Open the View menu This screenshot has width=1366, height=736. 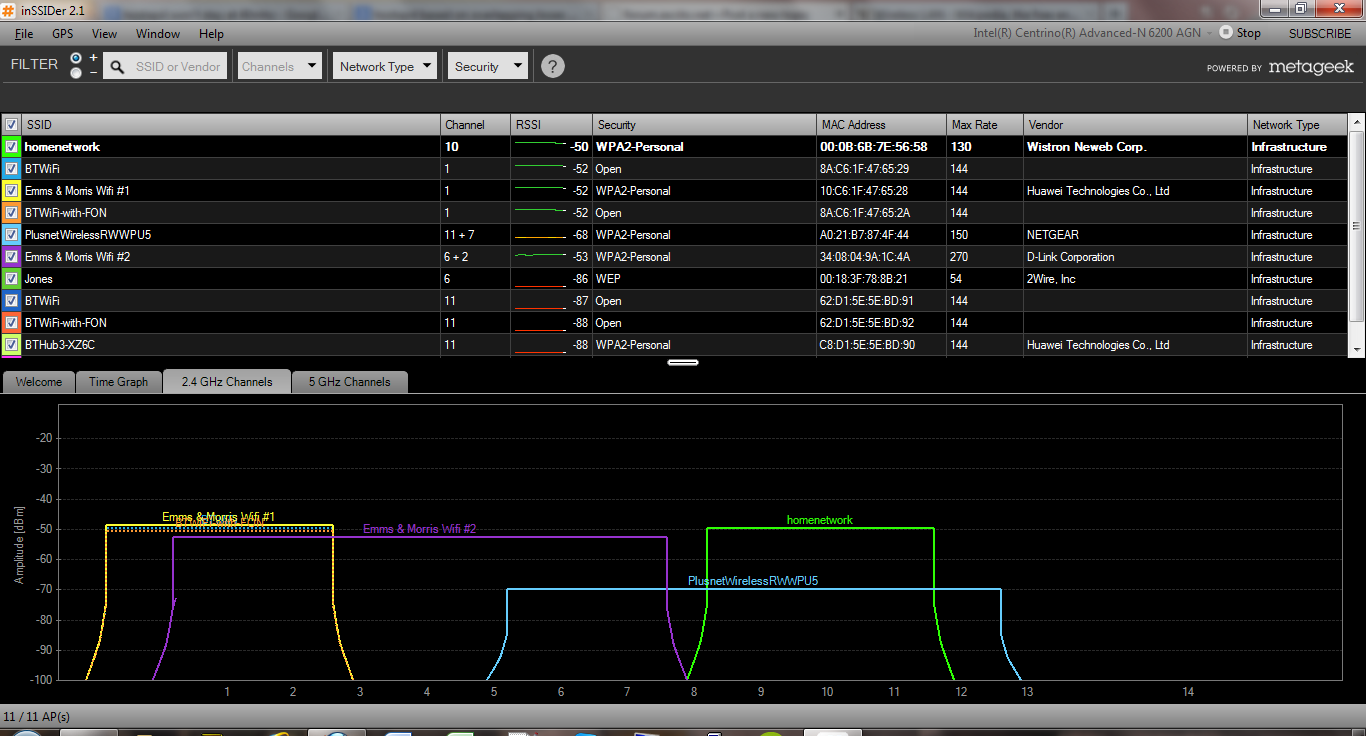(104, 33)
